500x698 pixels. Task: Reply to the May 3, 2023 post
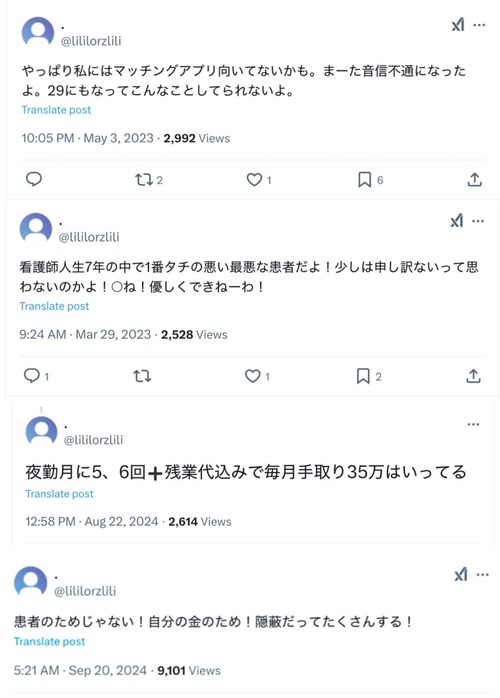tap(34, 179)
